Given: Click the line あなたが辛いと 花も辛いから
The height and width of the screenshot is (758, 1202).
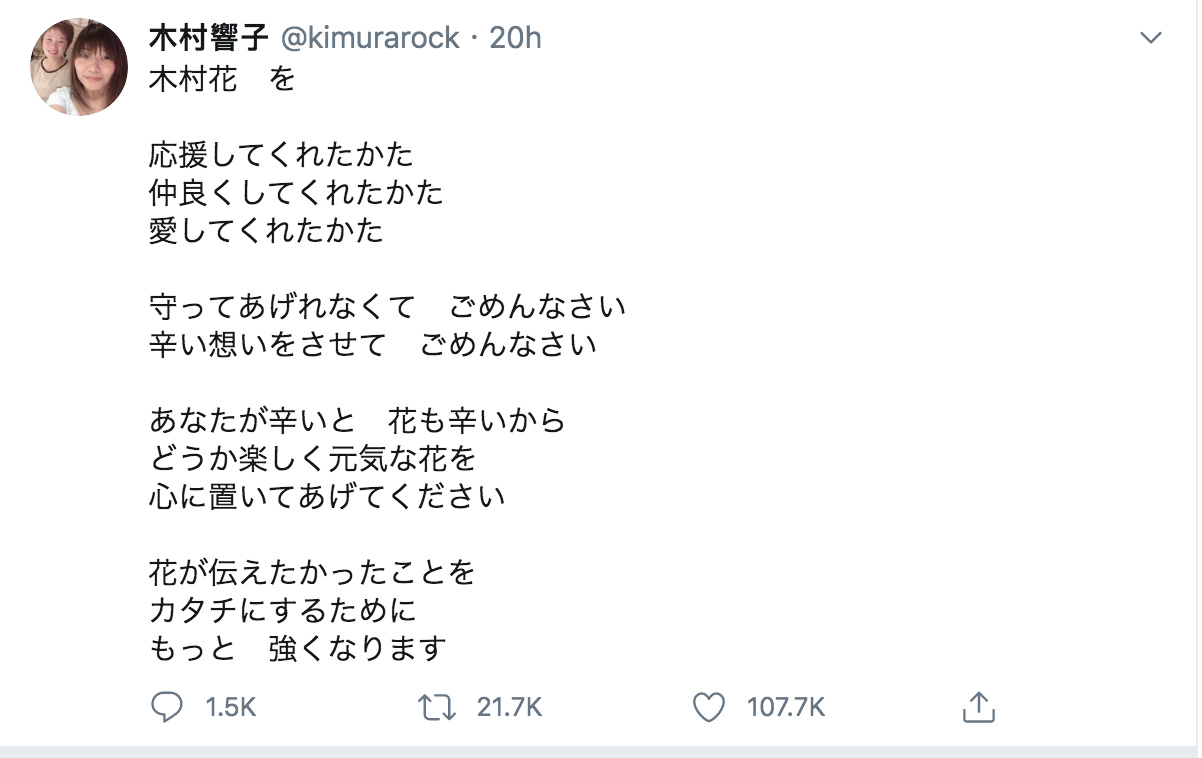Looking at the screenshot, I should (x=357, y=420).
